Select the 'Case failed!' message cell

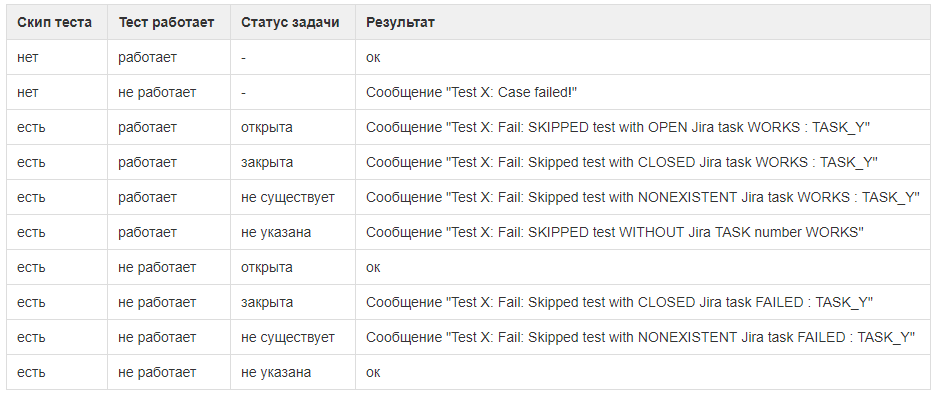[x=472, y=92]
